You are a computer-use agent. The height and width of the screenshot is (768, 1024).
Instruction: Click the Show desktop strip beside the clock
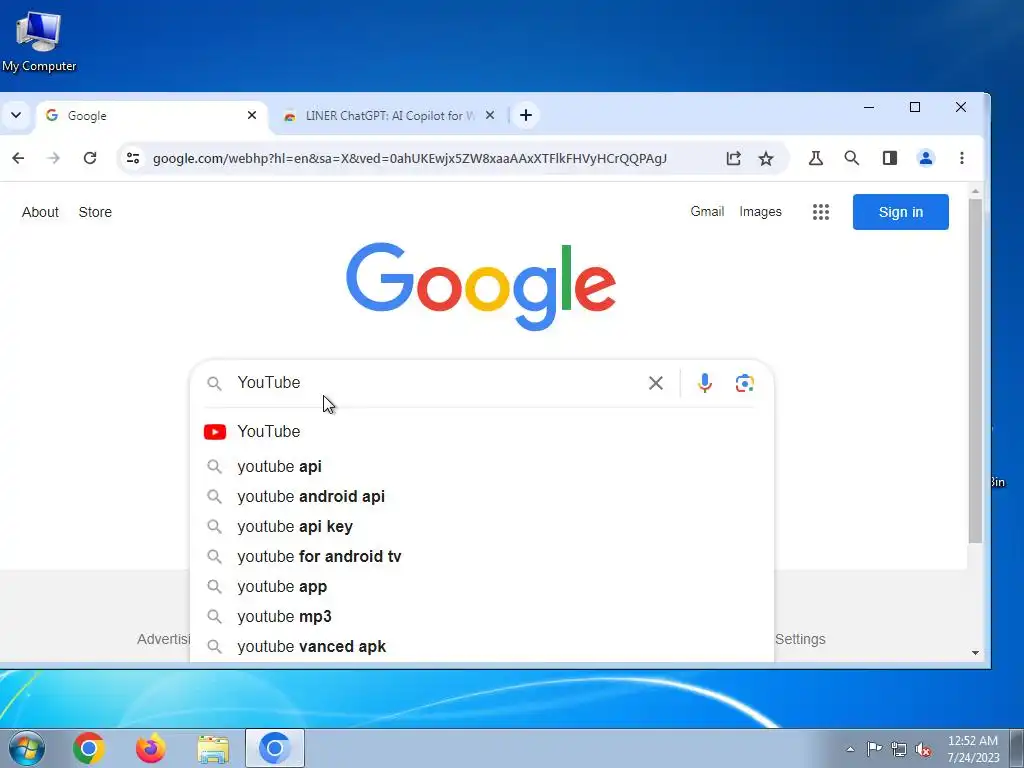pyautogui.click(x=1016, y=748)
